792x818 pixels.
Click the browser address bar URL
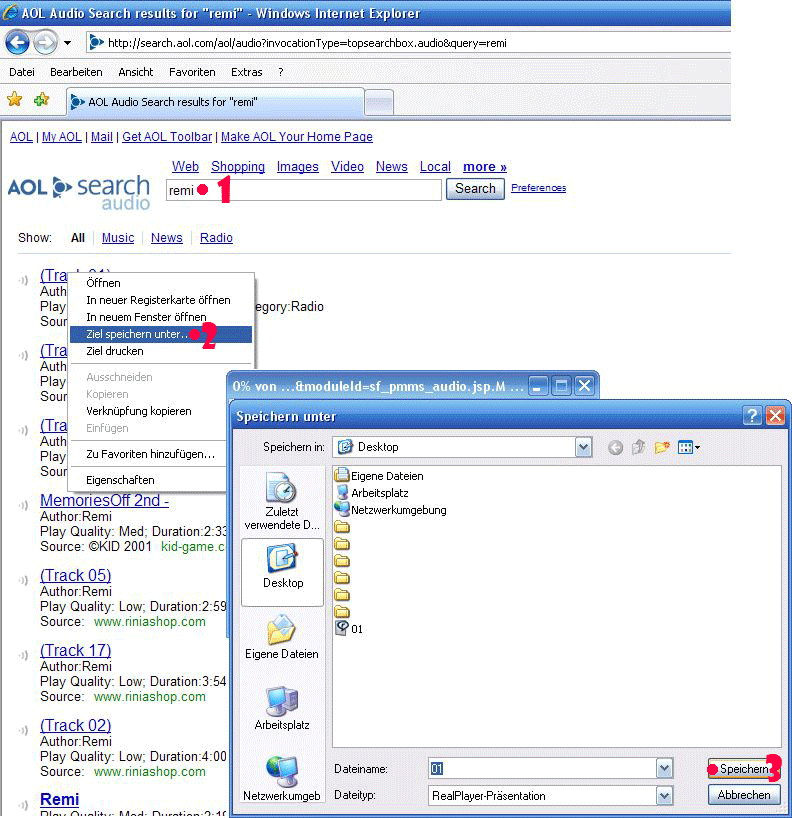(x=307, y=43)
